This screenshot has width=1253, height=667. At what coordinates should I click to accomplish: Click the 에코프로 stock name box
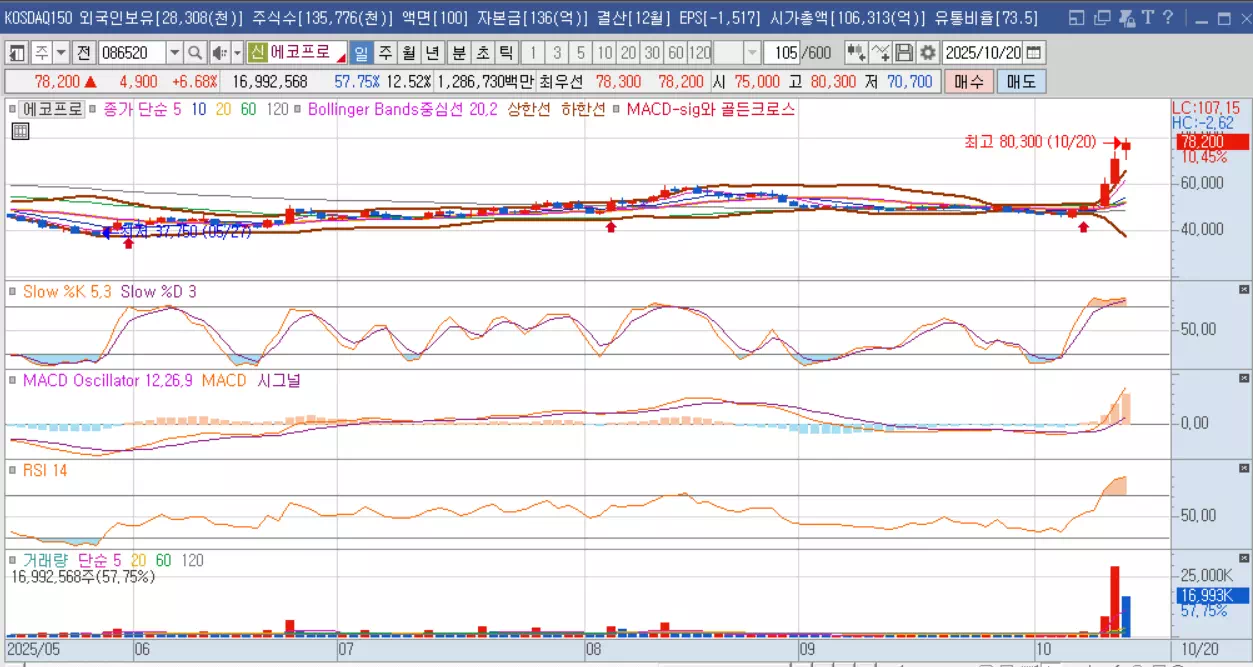[307, 53]
